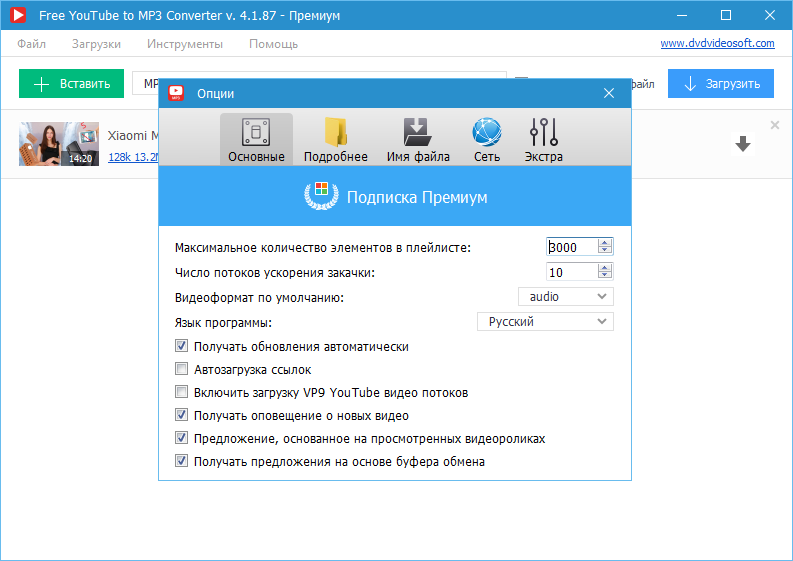Image resolution: width=793 pixels, height=561 pixels.
Task: Open the Загрузки menu
Action: coord(96,44)
